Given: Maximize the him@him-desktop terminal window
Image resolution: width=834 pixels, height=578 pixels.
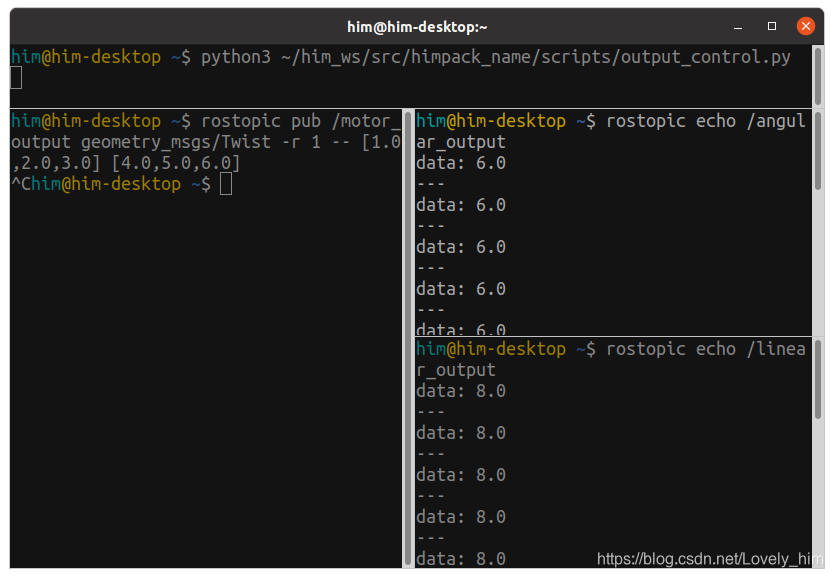Looking at the screenshot, I should pos(772,26).
